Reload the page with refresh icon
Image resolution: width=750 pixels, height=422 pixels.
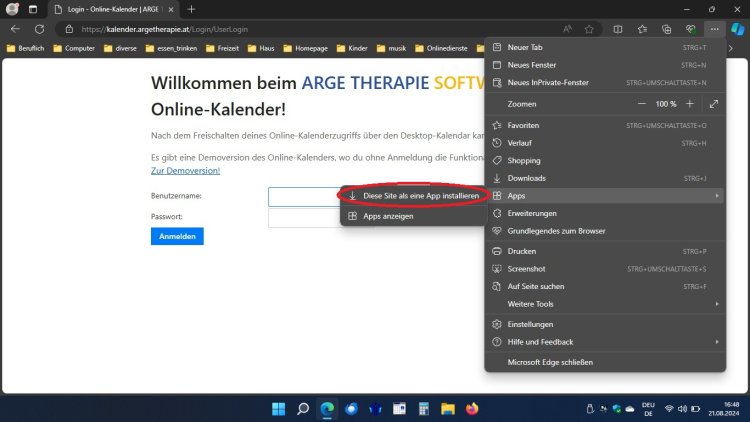point(39,29)
